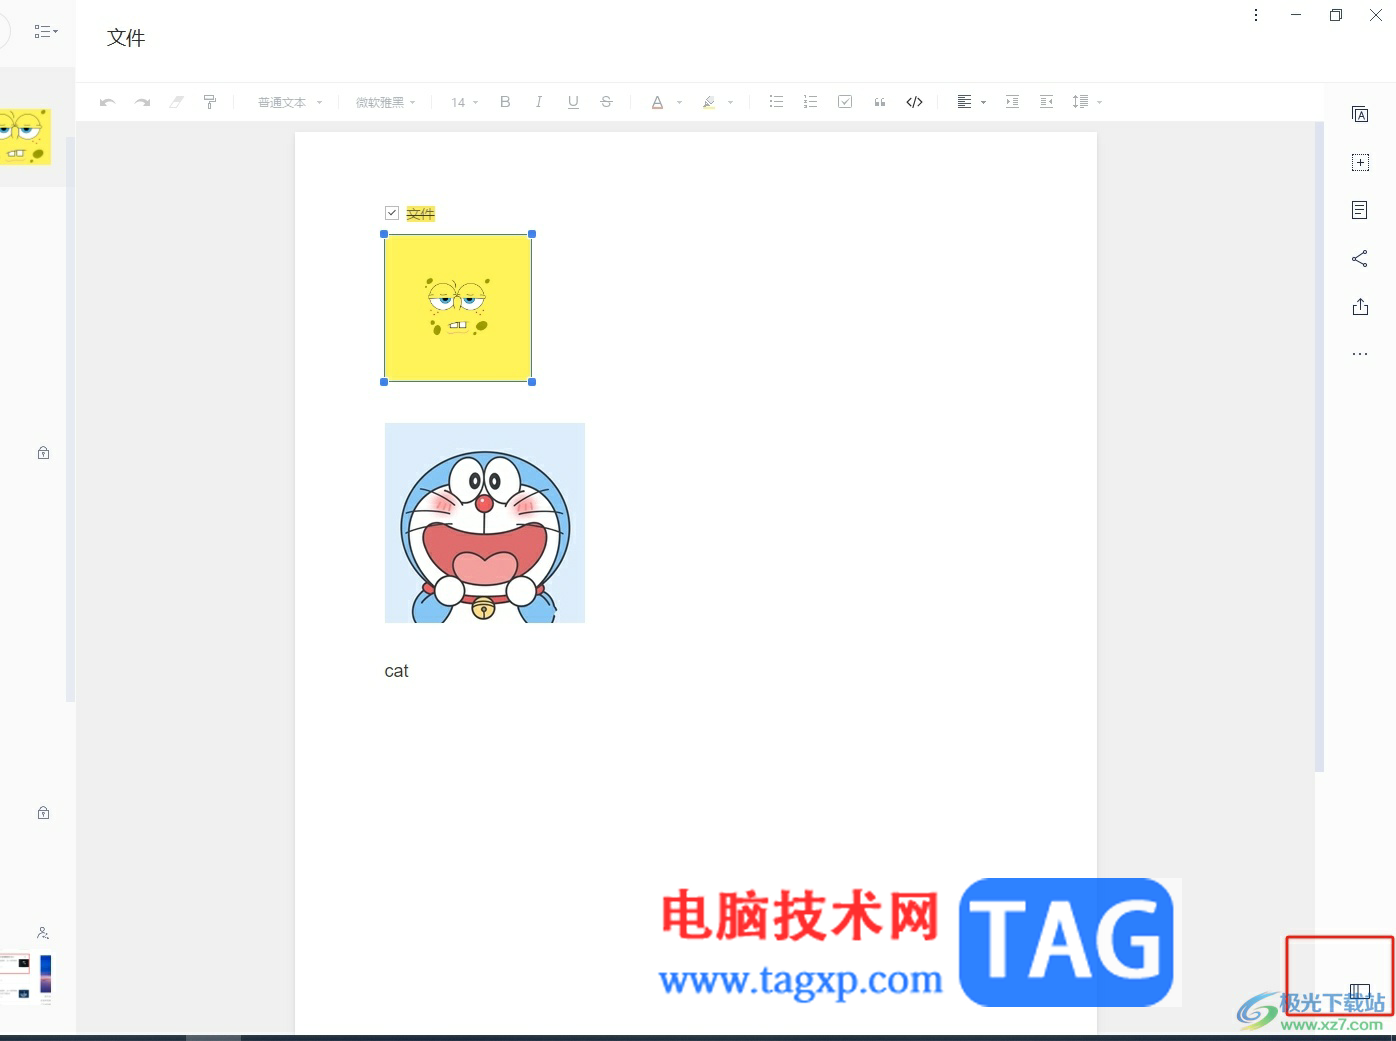This screenshot has height=1041, width=1396.
Task: Toggle italic formatting
Action: point(539,102)
